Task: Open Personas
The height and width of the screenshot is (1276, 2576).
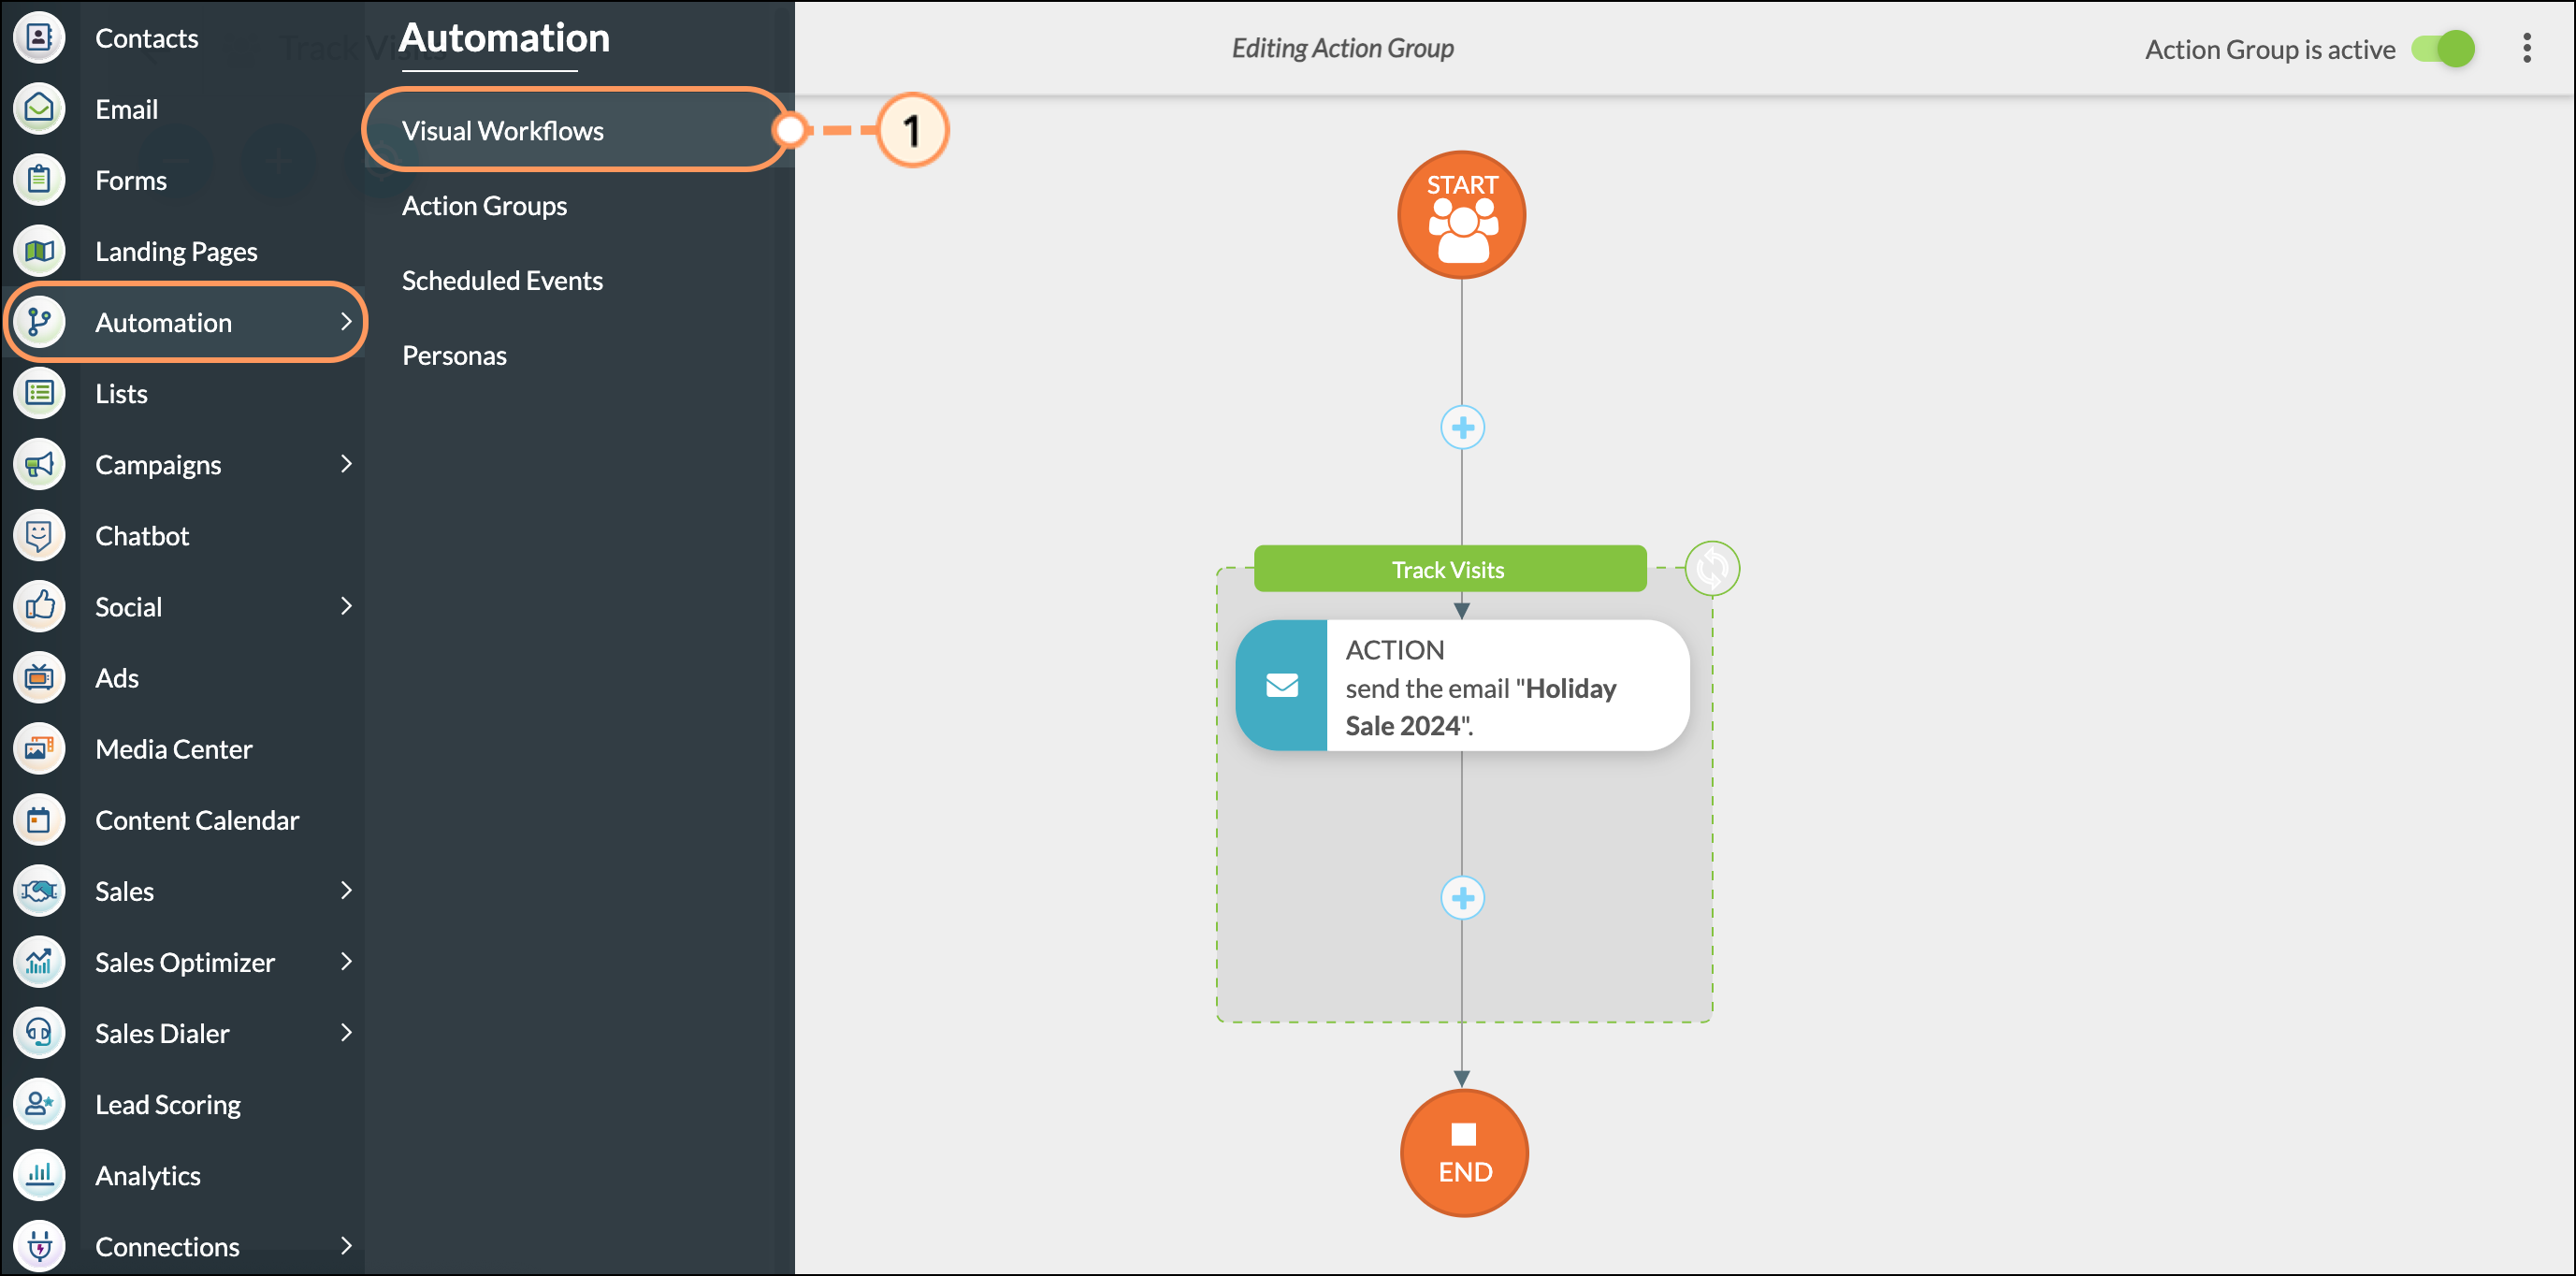Action: [454, 355]
